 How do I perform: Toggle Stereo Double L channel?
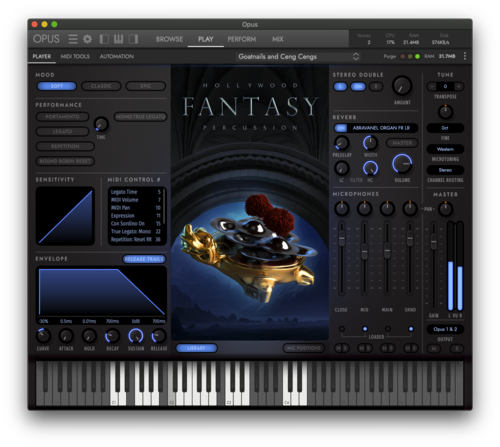340,86
